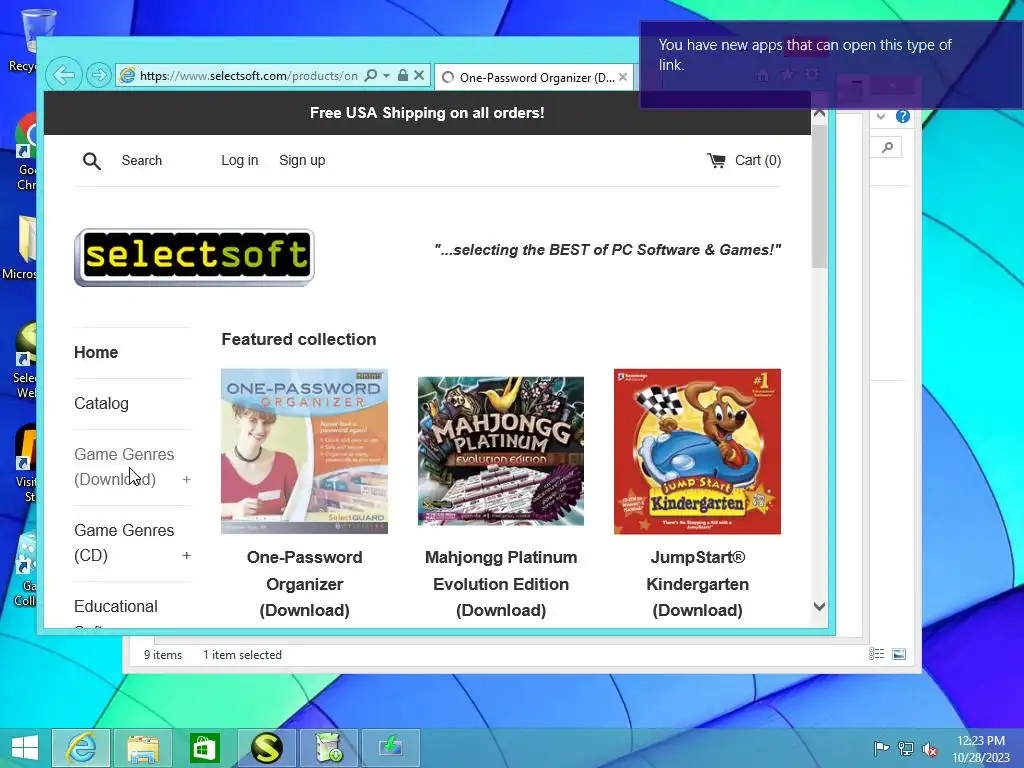Screen dimensions: 1024x768
Task: Click the browser Back arrow button
Action: (63, 75)
